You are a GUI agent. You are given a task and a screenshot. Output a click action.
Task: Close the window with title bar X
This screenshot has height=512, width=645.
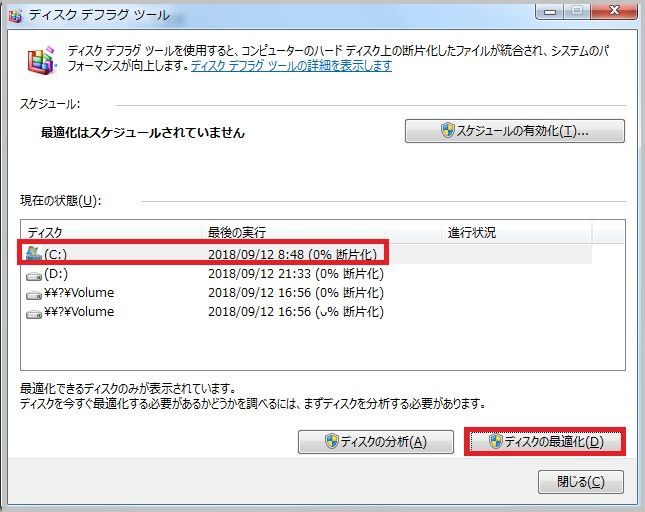point(615,11)
